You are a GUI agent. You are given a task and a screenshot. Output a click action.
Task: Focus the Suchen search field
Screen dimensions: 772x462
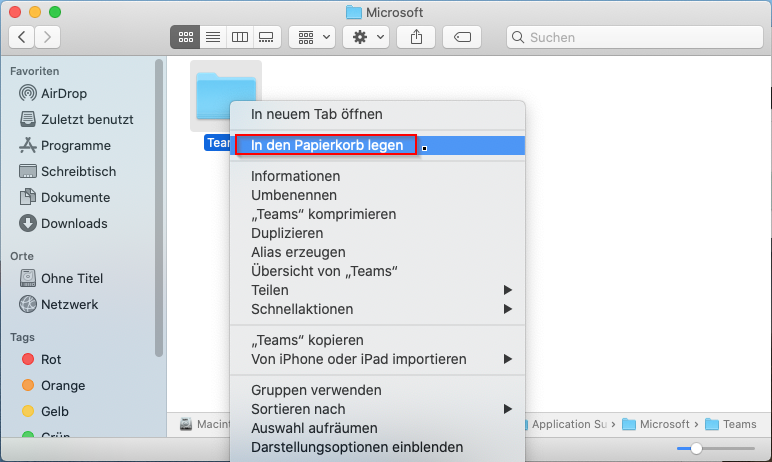635,37
